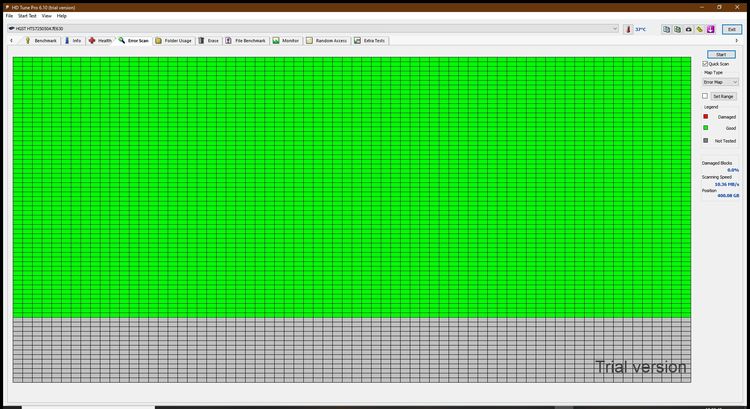Switch to the Info tab
Screen dimensions: 750x409
pyautogui.click(x=73, y=41)
